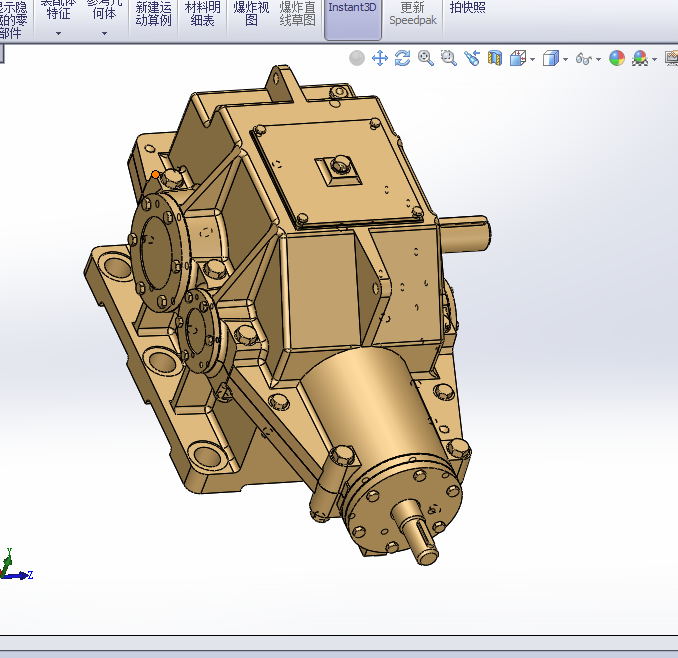Click the 爆炸视图 button

pos(251,14)
